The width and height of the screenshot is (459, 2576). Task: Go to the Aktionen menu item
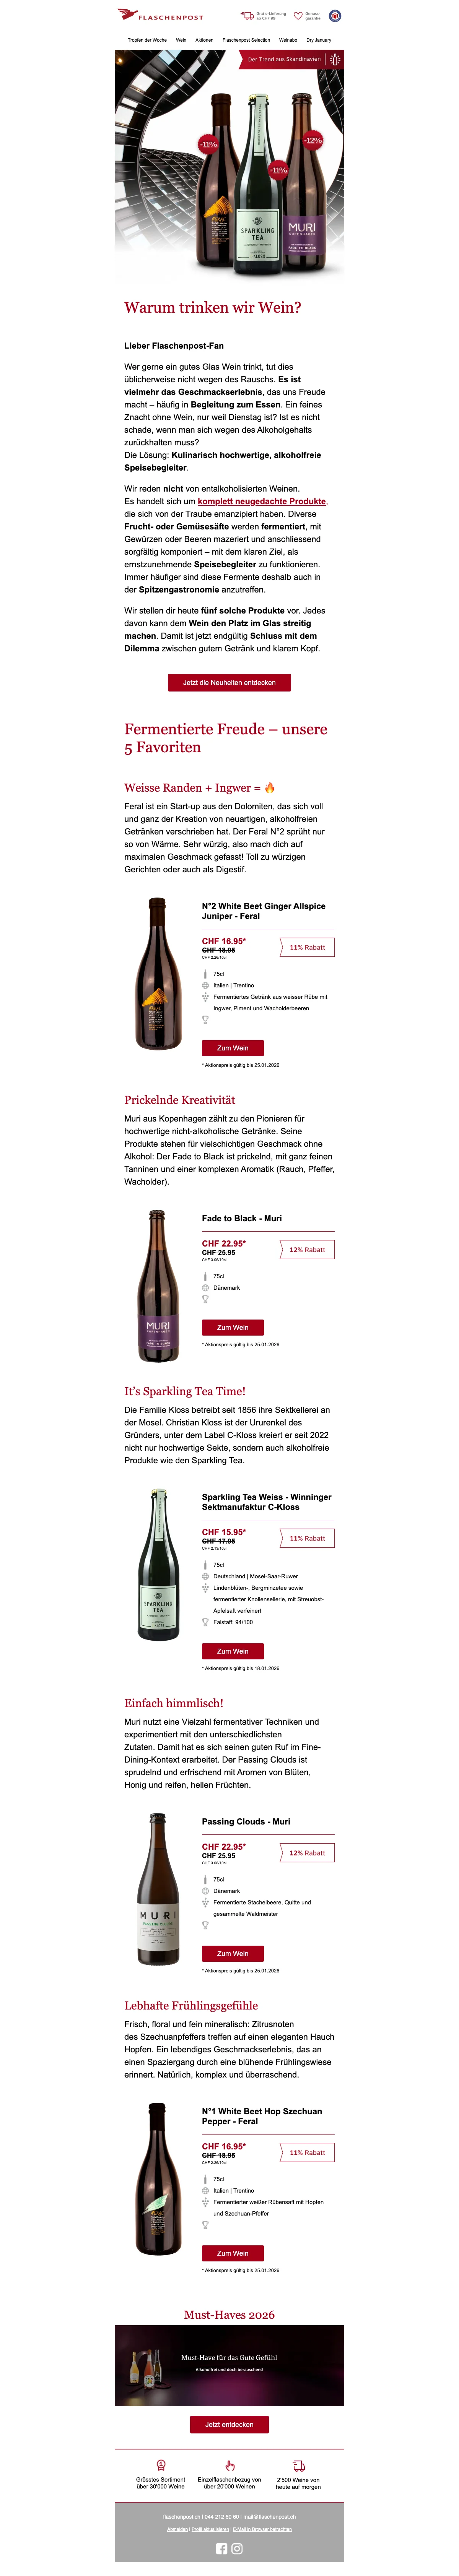point(204,40)
